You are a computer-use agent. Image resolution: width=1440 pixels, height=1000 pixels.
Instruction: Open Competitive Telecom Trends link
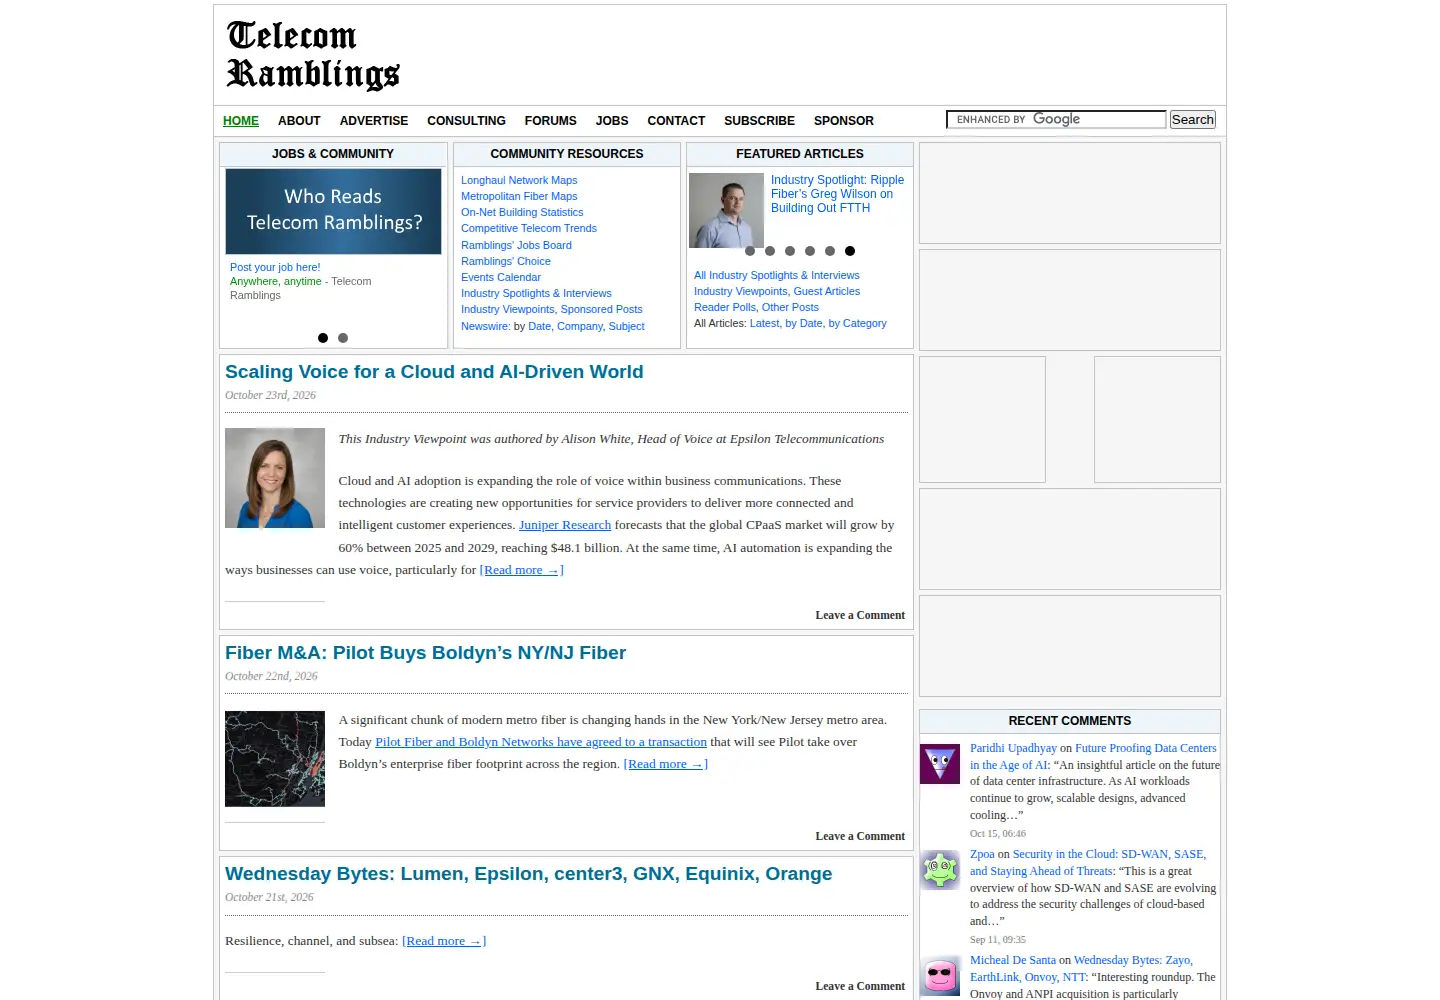pyautogui.click(x=529, y=228)
